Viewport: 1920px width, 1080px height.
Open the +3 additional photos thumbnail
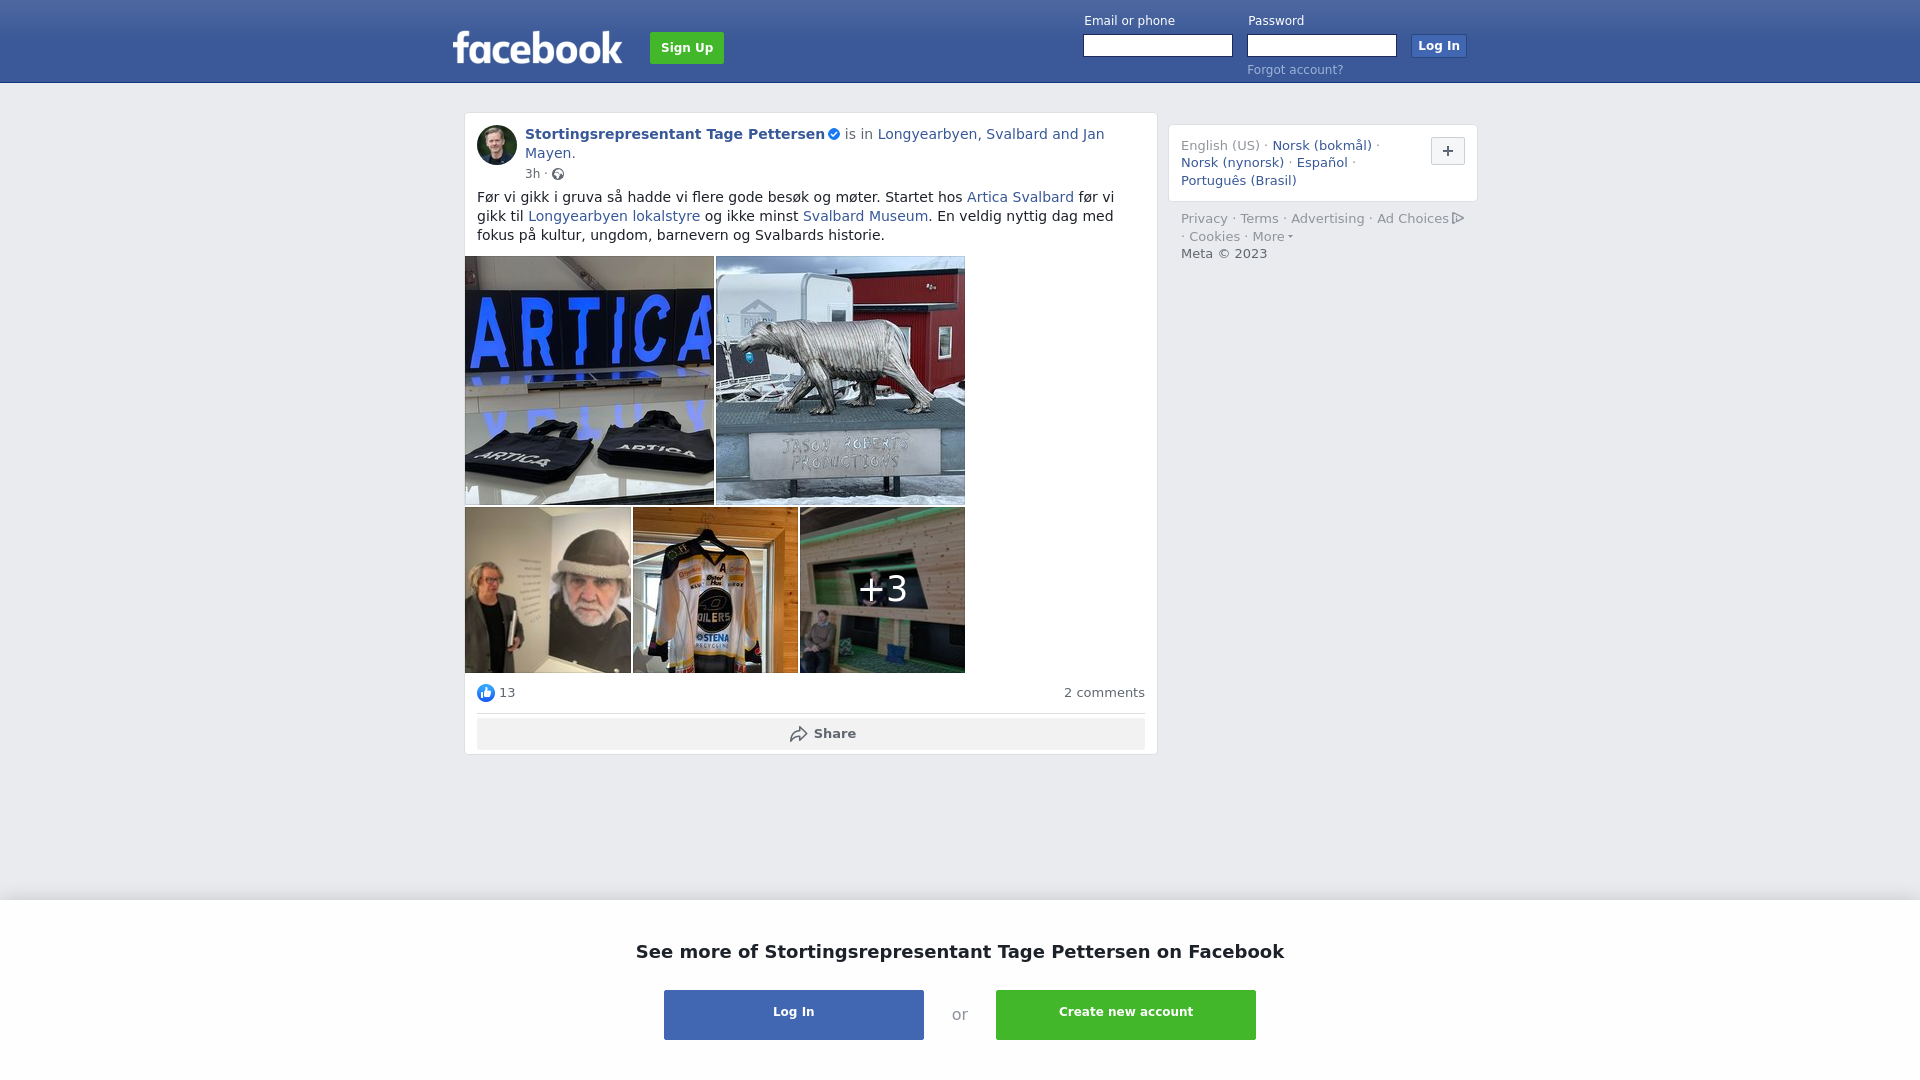tap(882, 590)
